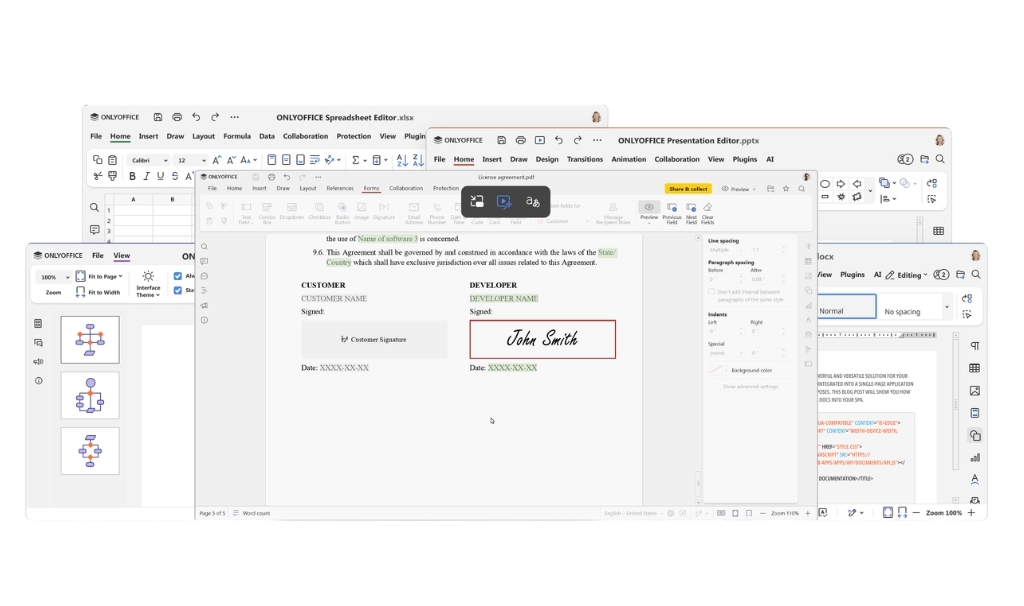
Task: Open search in Spreadsheet Editor left sidebar
Action: (94, 208)
